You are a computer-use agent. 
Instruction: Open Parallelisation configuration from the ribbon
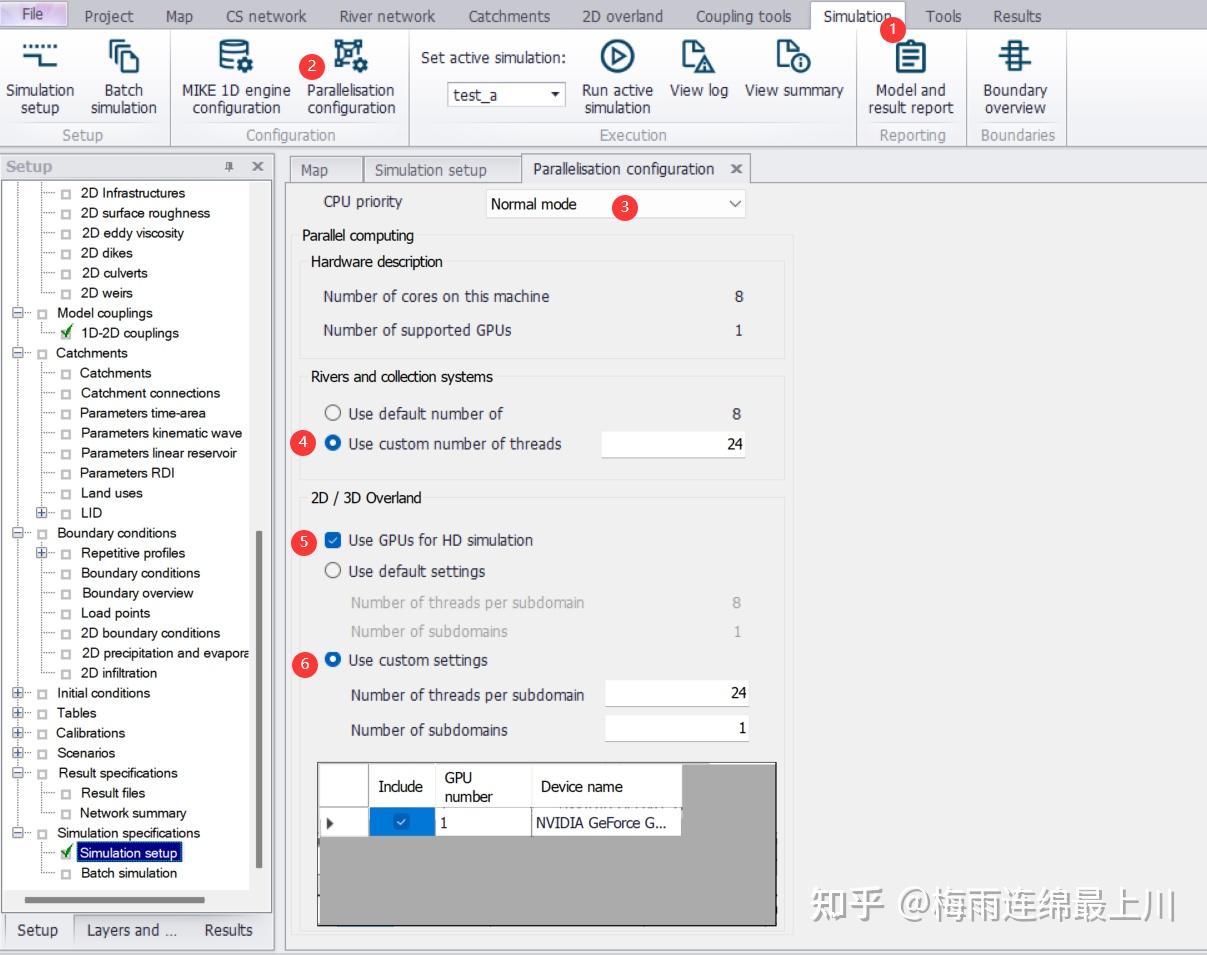pos(351,78)
